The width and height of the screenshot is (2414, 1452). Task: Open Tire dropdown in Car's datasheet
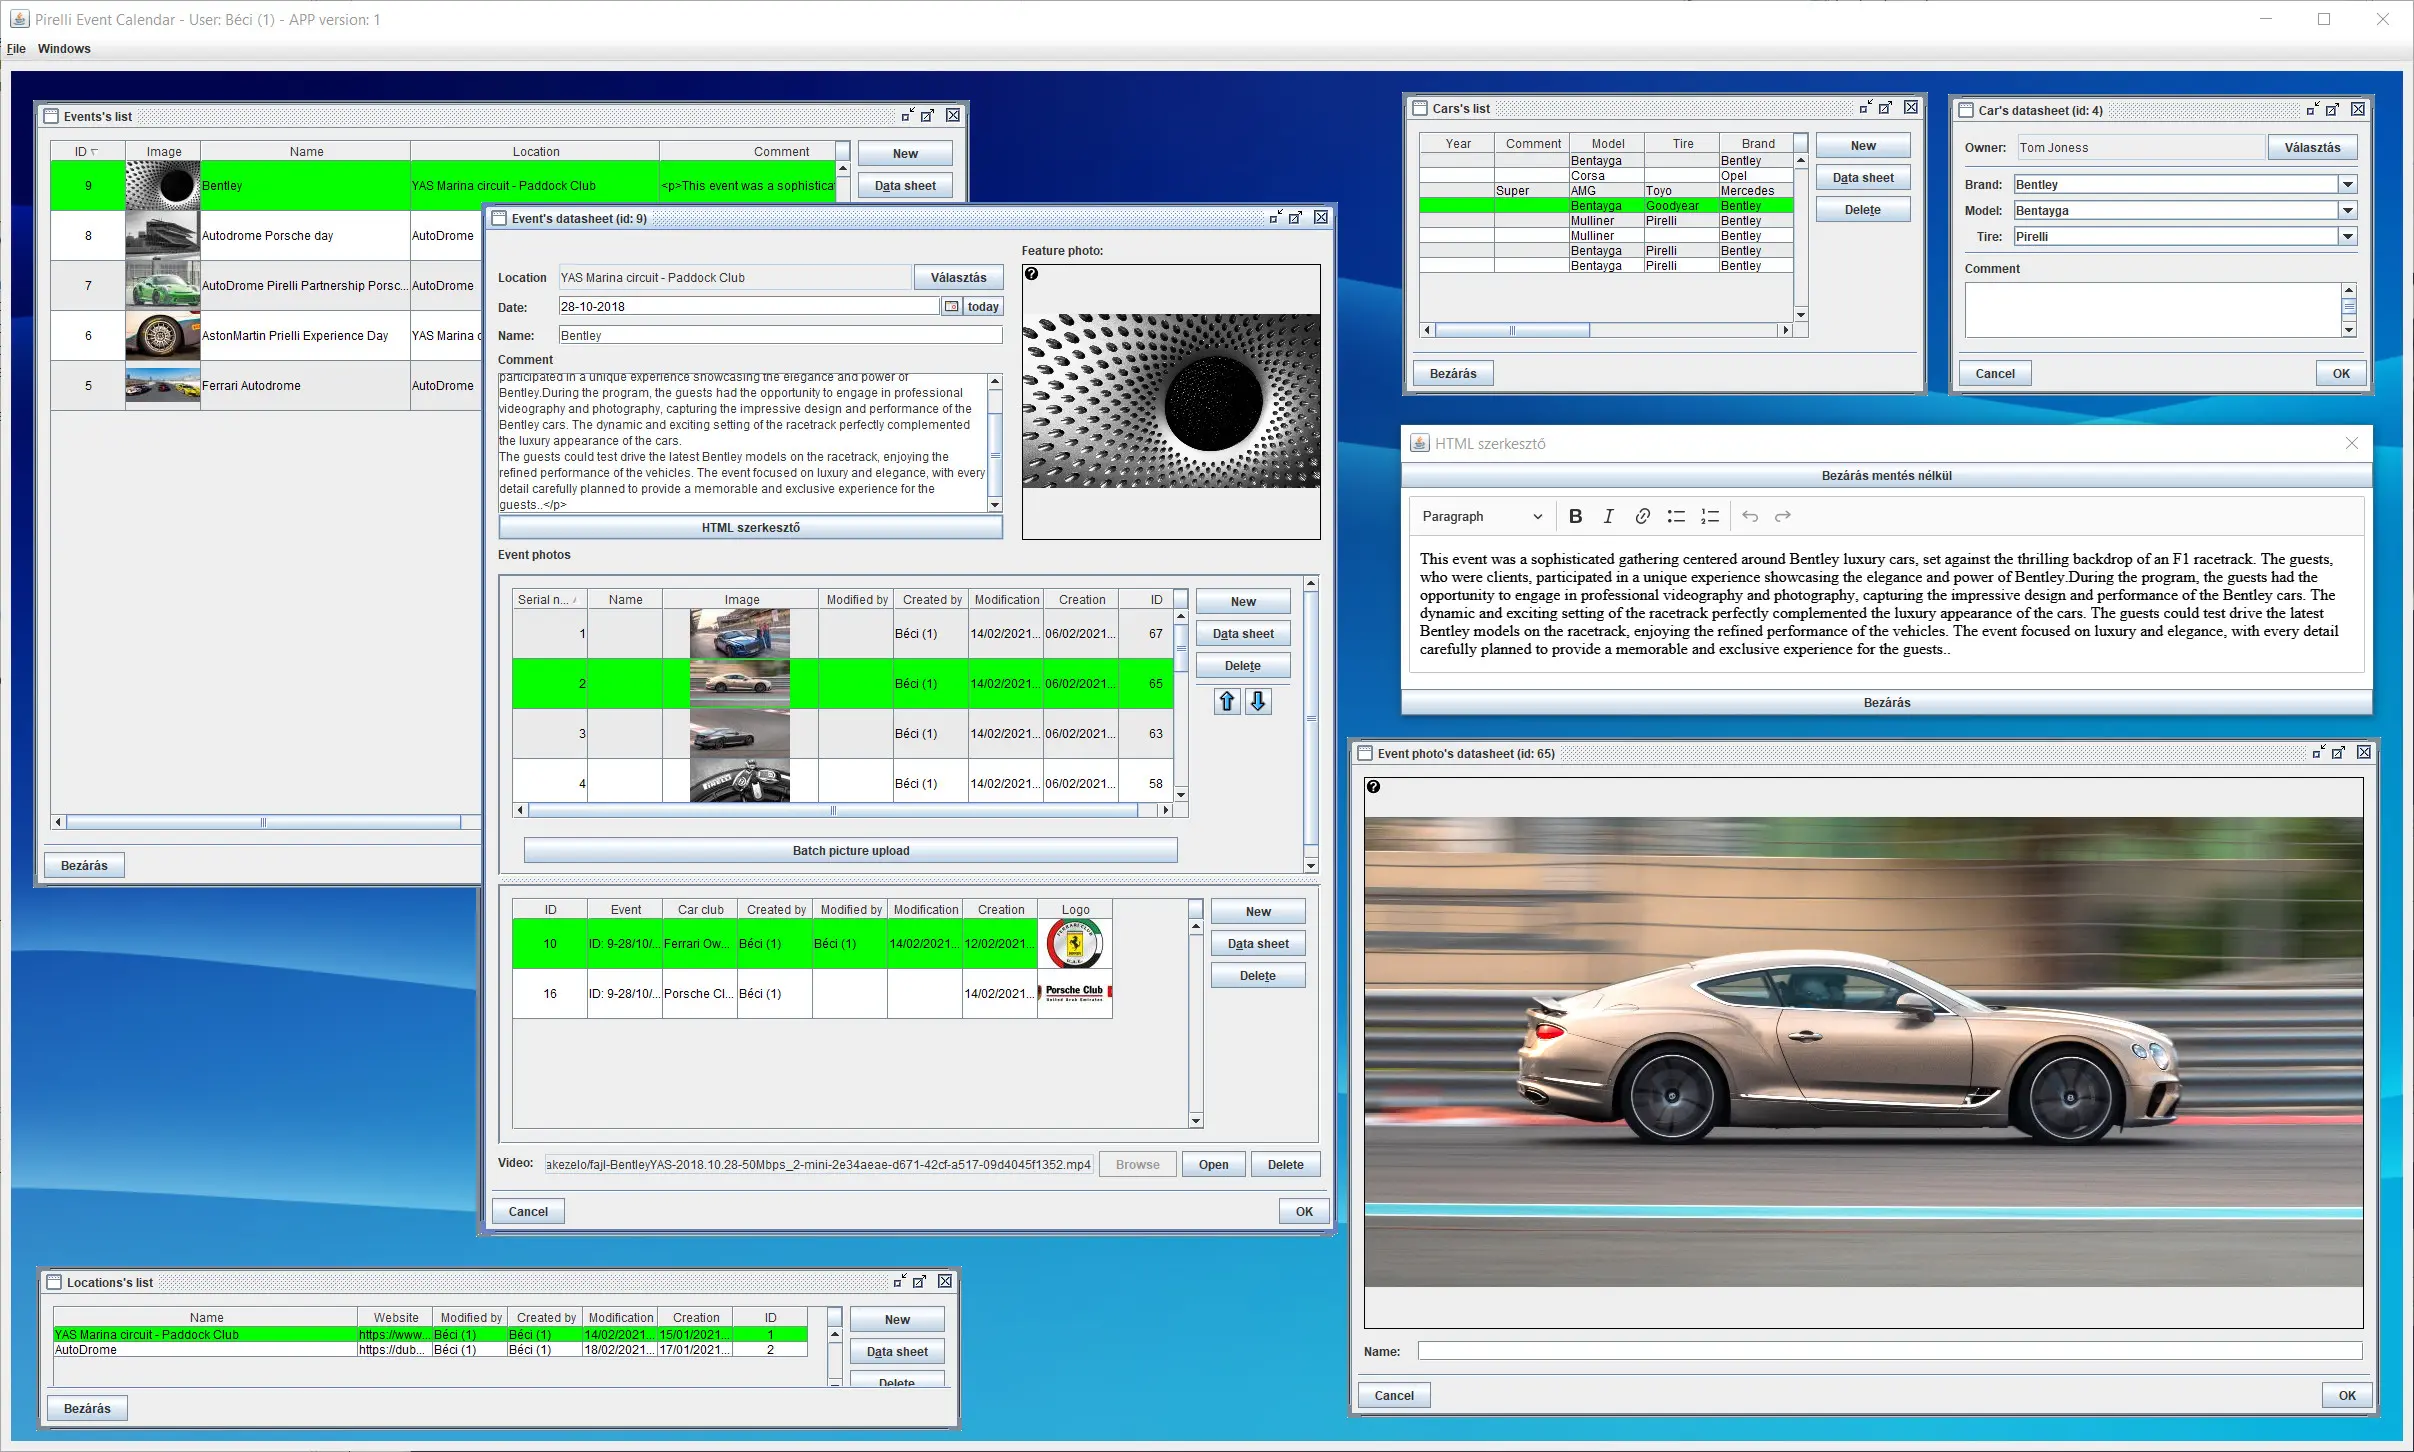point(2347,236)
